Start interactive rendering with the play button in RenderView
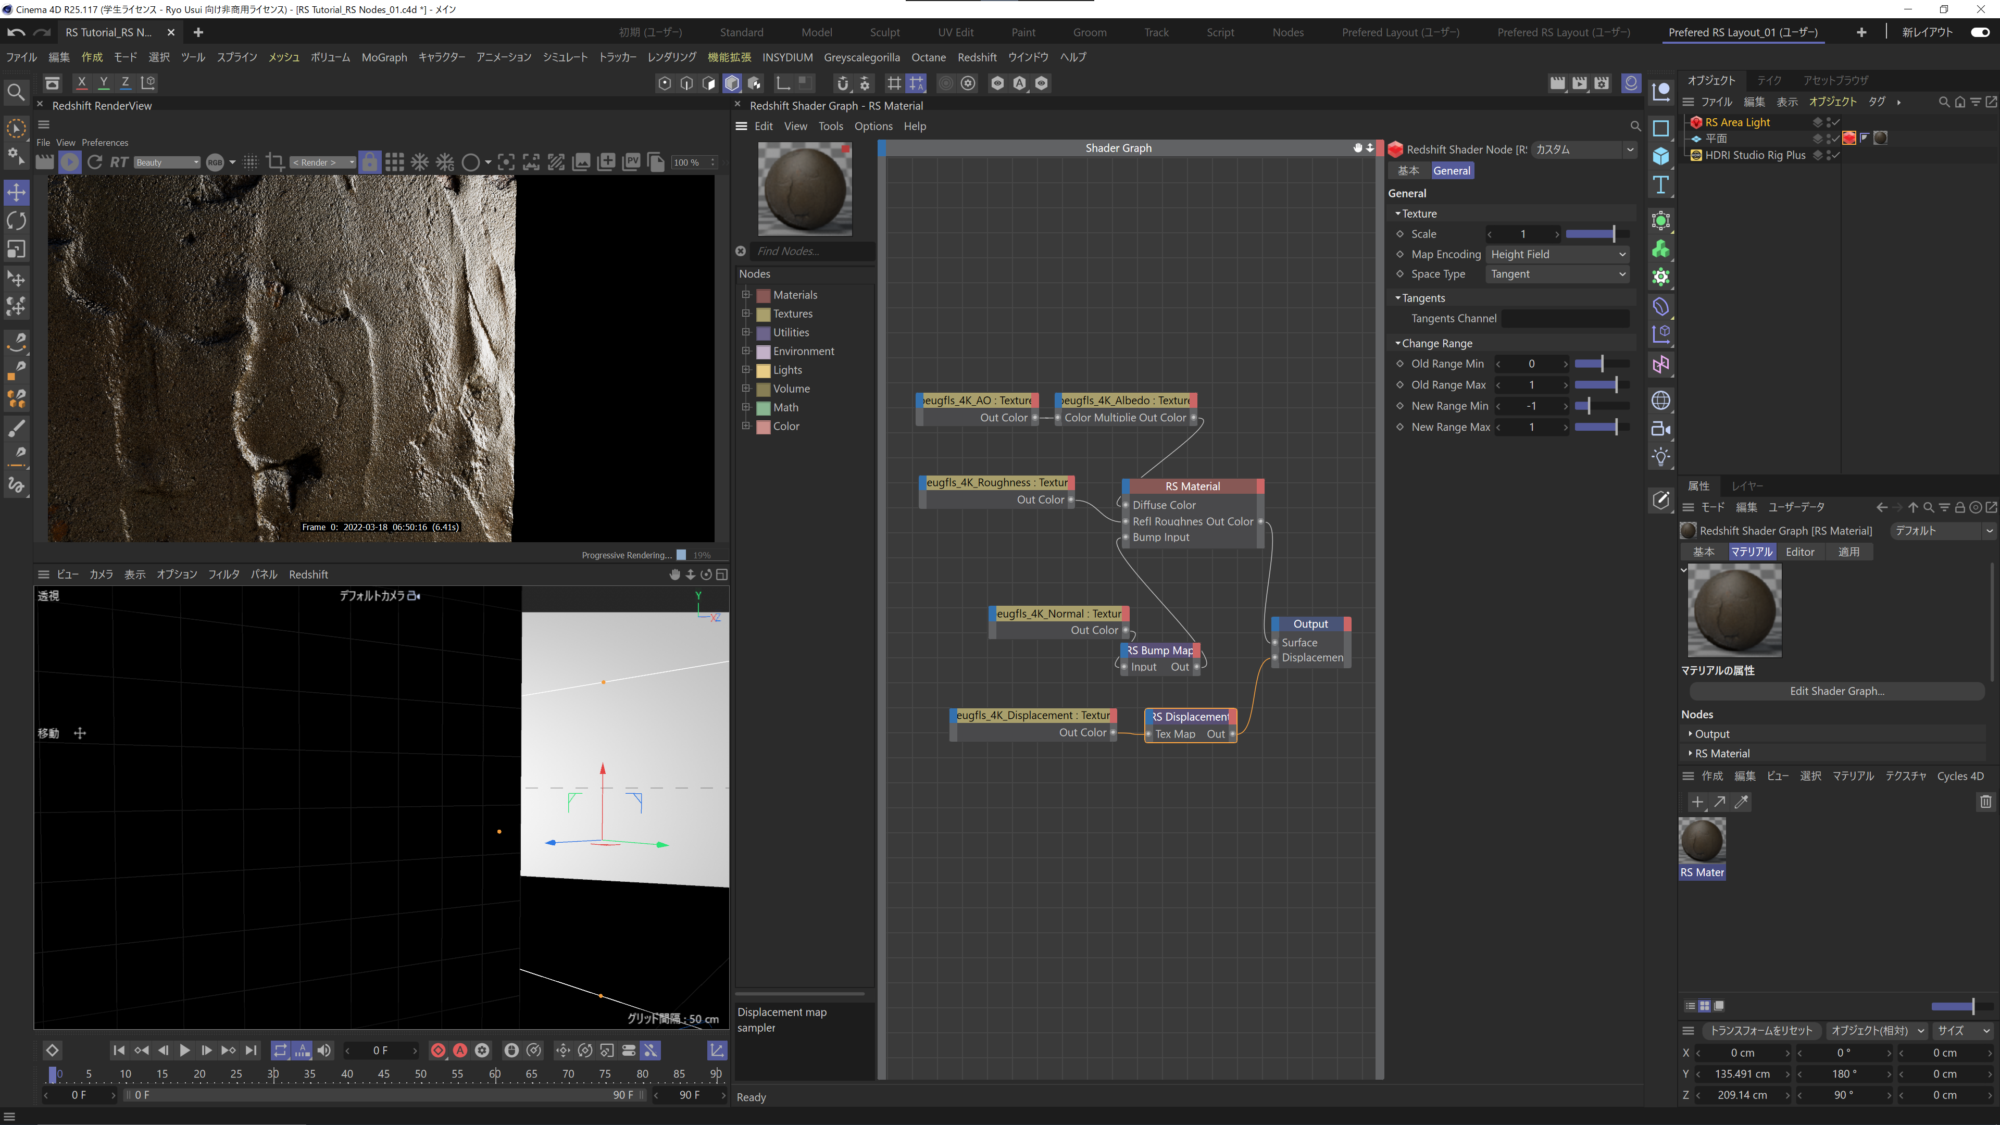This screenshot has height=1125, width=2000. click(x=69, y=162)
